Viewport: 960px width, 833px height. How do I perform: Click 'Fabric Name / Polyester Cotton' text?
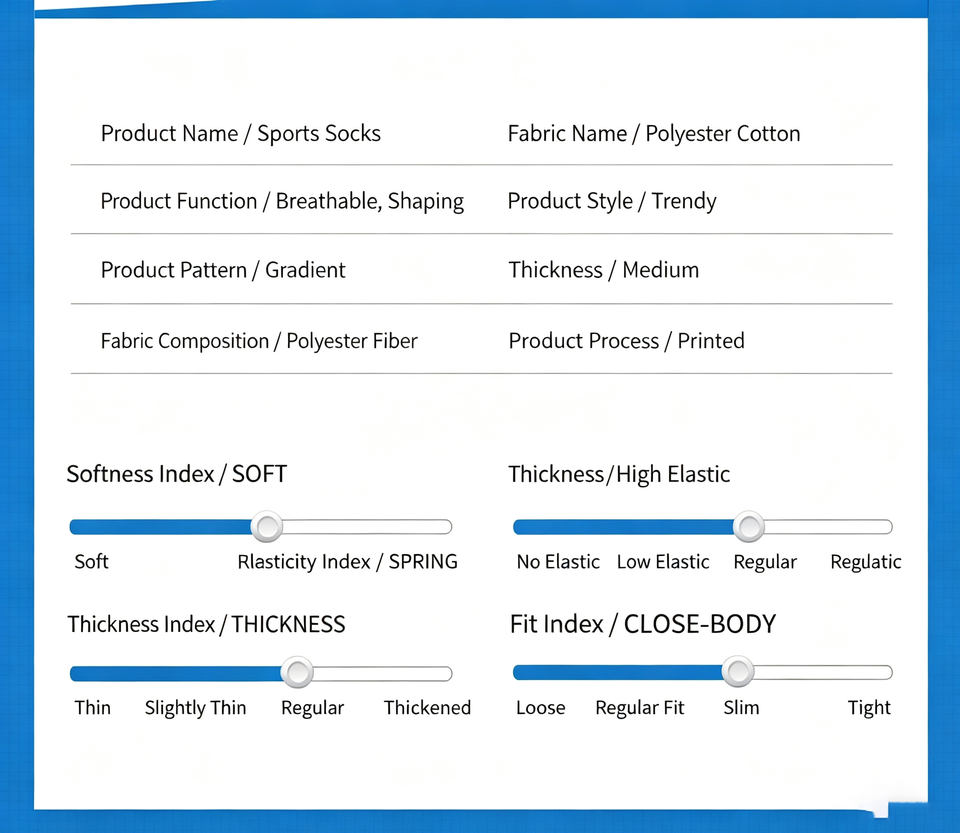654,133
